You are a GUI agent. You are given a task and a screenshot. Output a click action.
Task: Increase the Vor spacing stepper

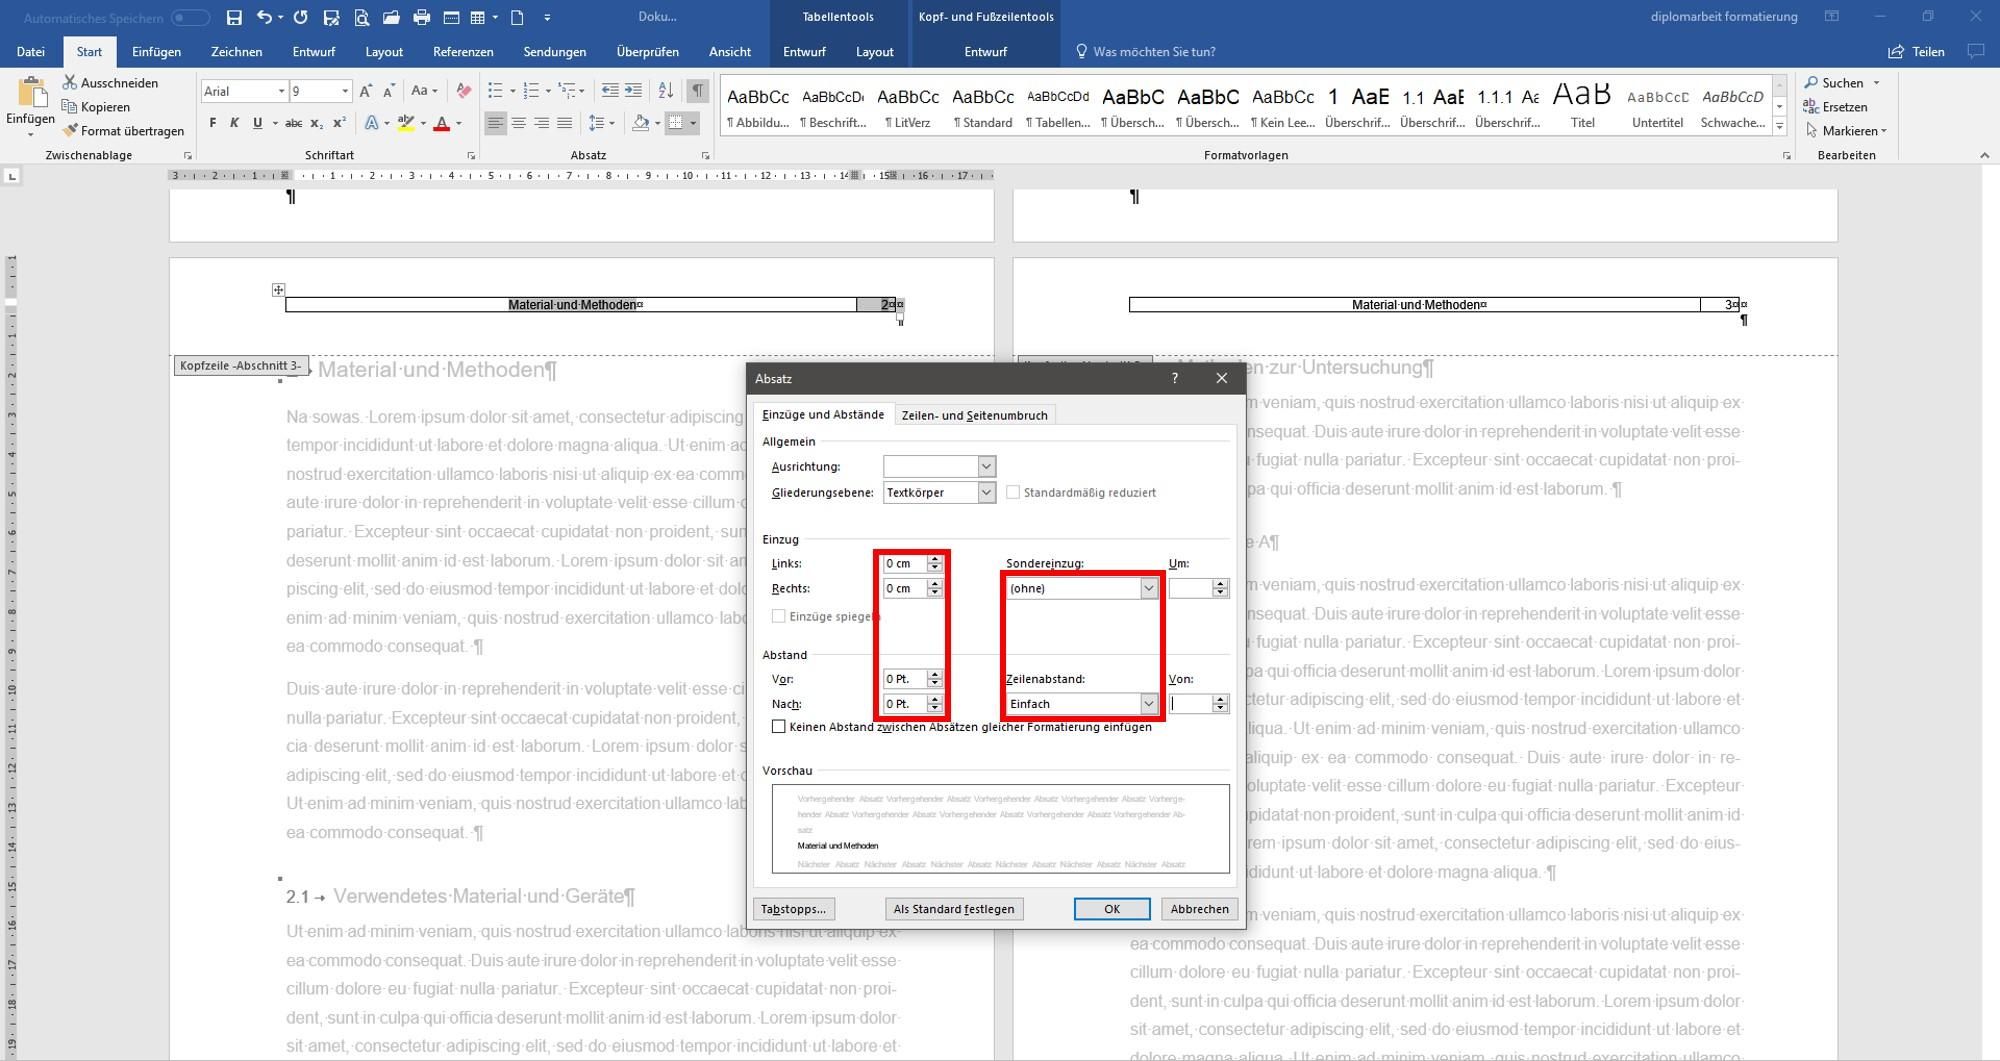(x=935, y=674)
